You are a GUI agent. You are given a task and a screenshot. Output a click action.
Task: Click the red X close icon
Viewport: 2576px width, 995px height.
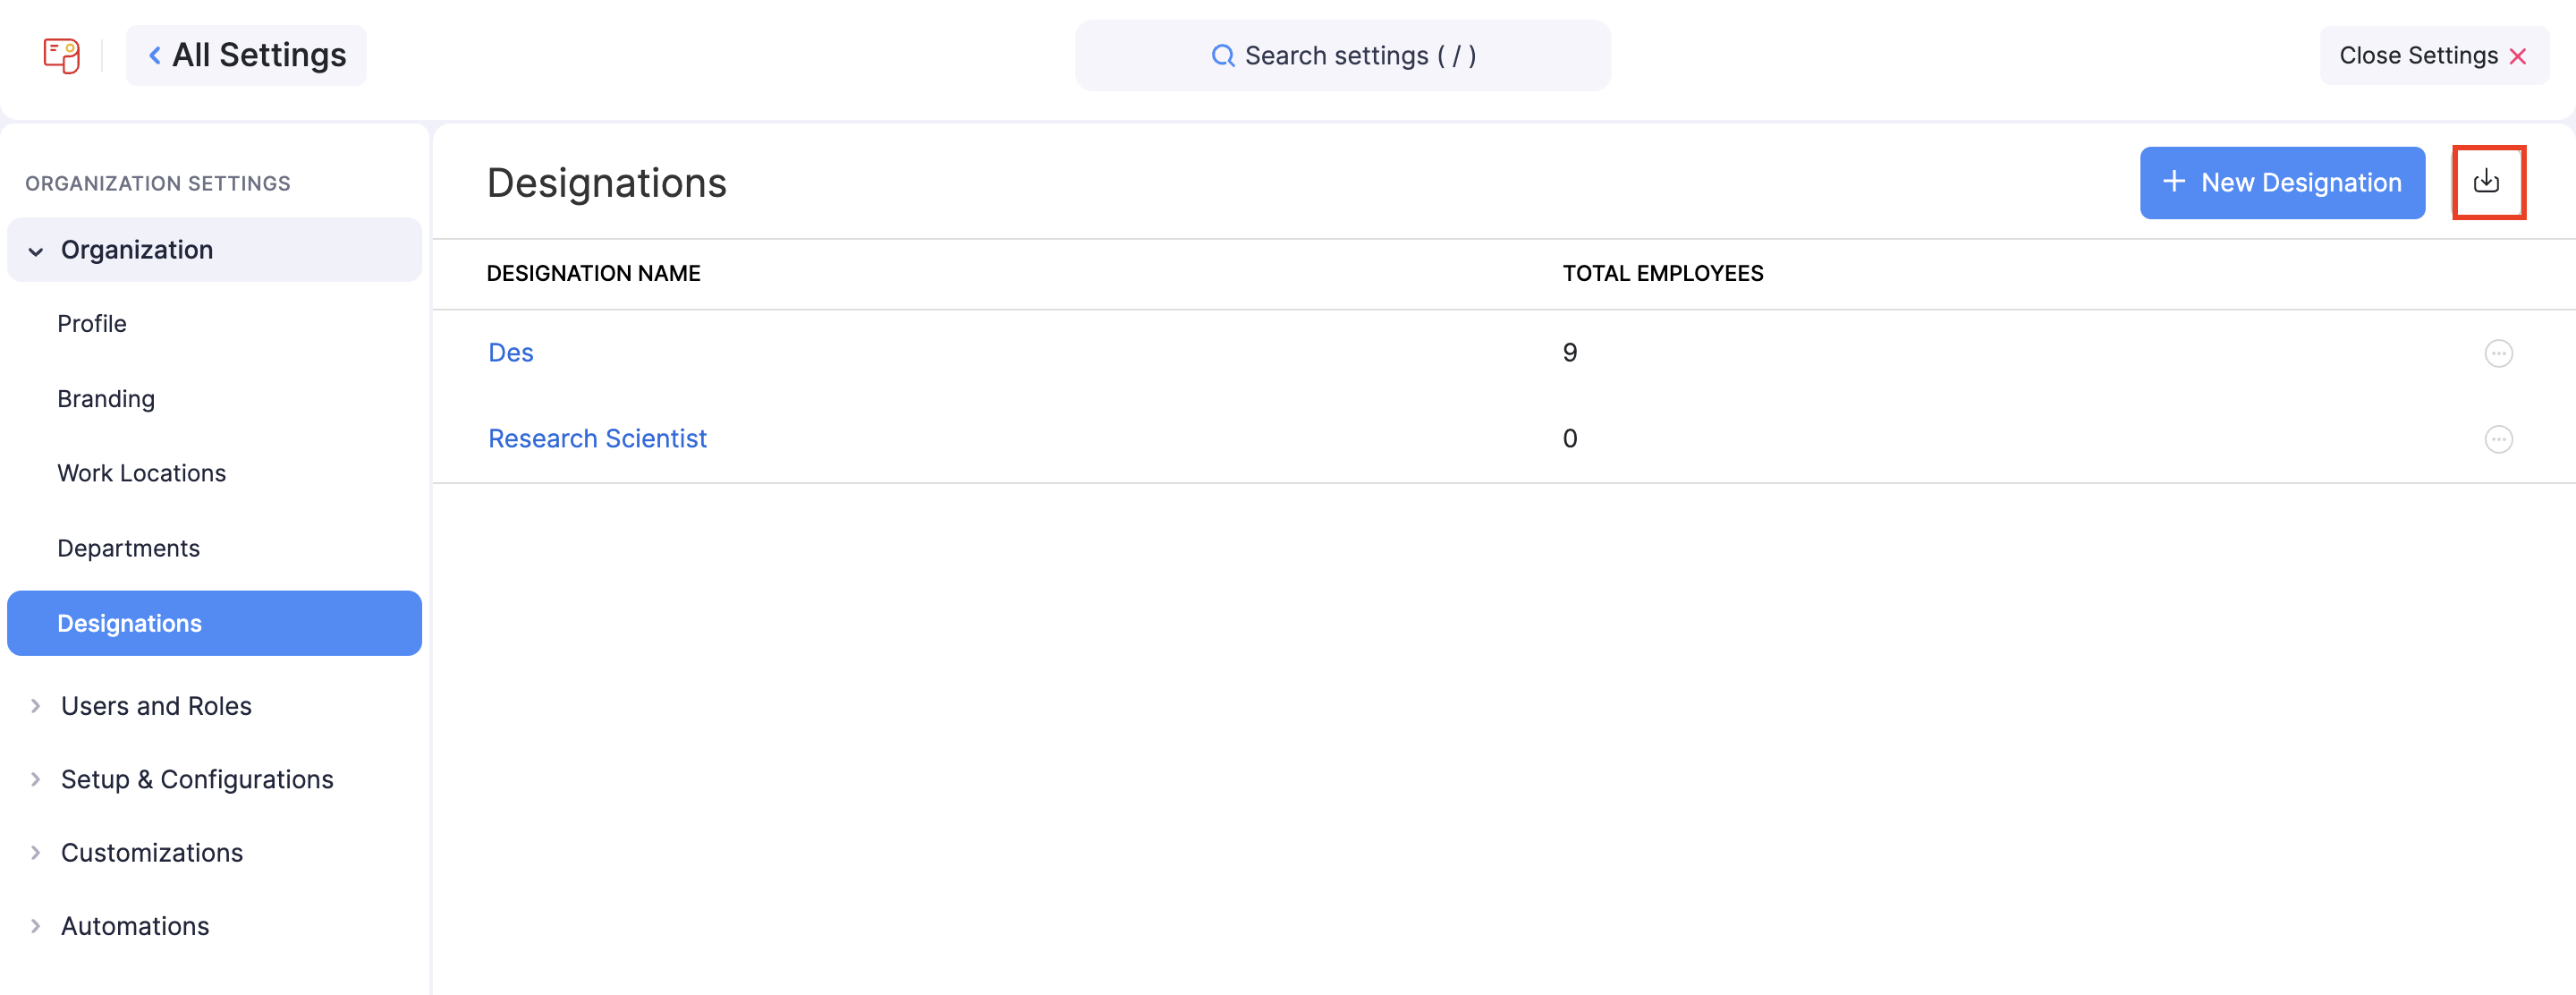point(2518,56)
